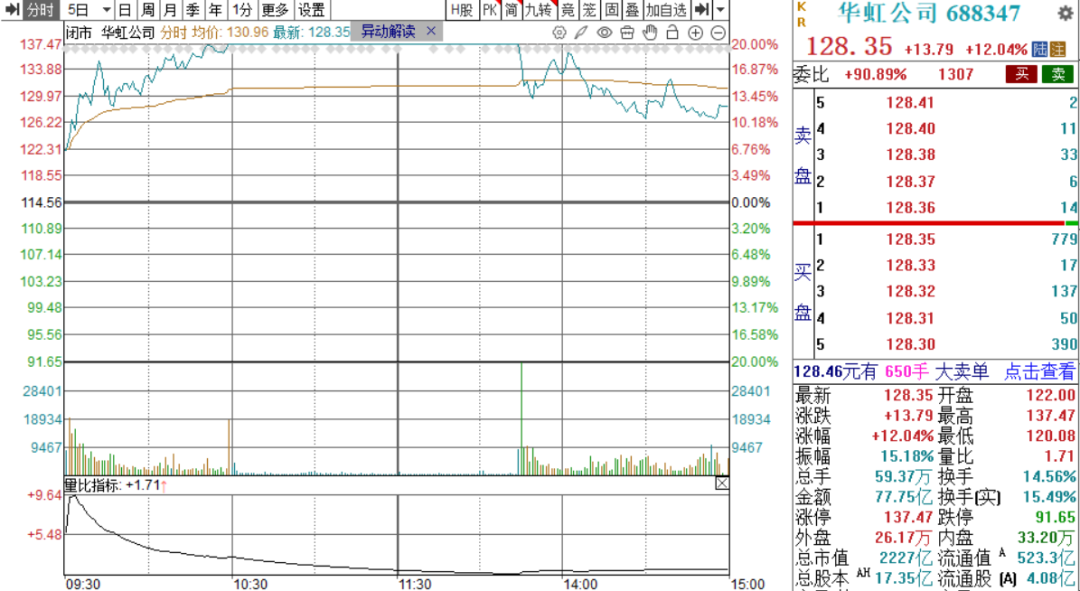Click the gear settings icon beside the stock name
The image size is (1080, 591).
[1065, 14]
